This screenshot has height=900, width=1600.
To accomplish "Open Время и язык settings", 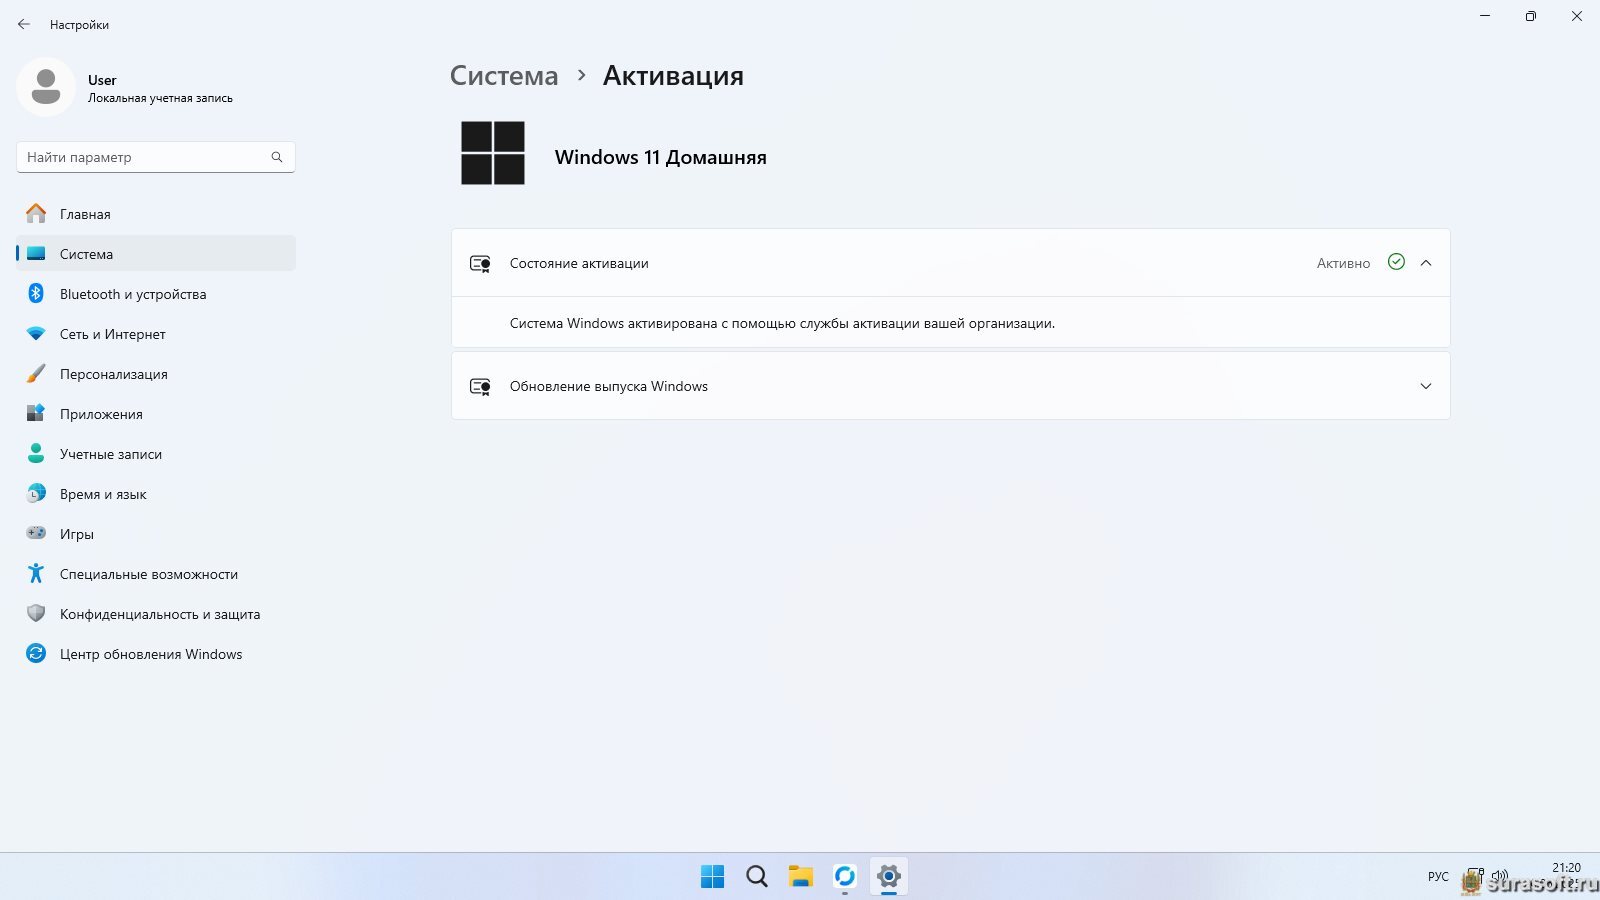I will (156, 493).
